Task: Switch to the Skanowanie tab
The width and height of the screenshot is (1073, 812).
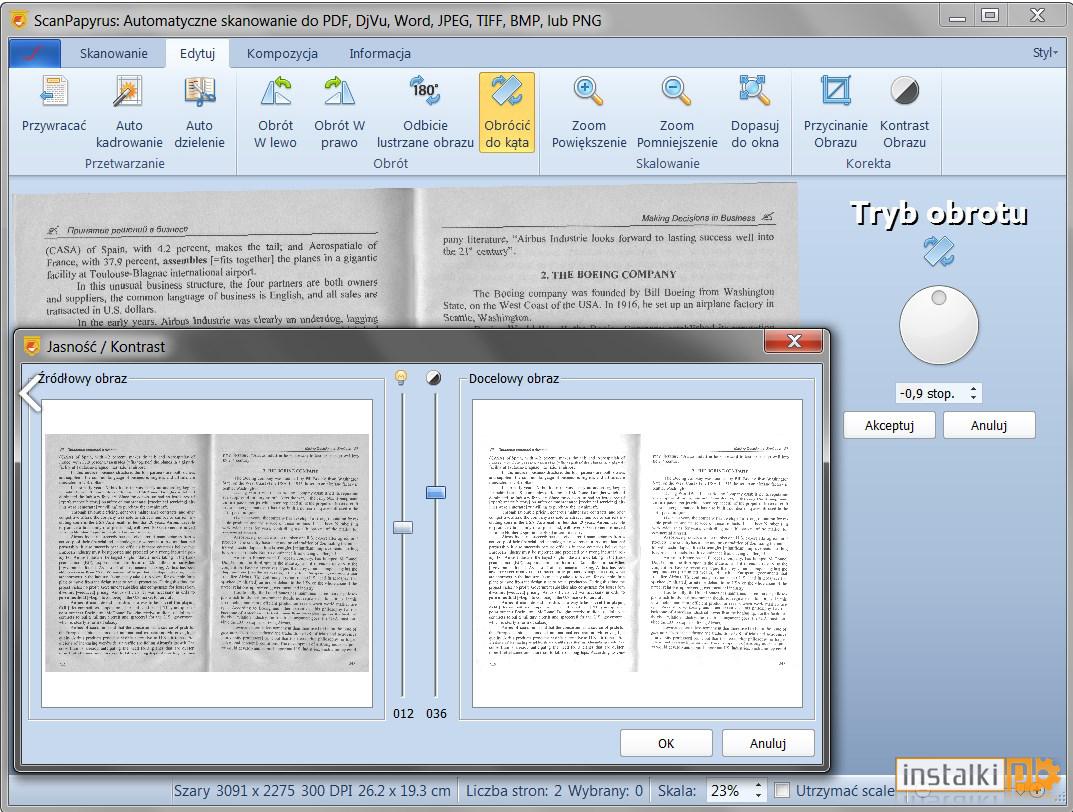Action: (114, 53)
